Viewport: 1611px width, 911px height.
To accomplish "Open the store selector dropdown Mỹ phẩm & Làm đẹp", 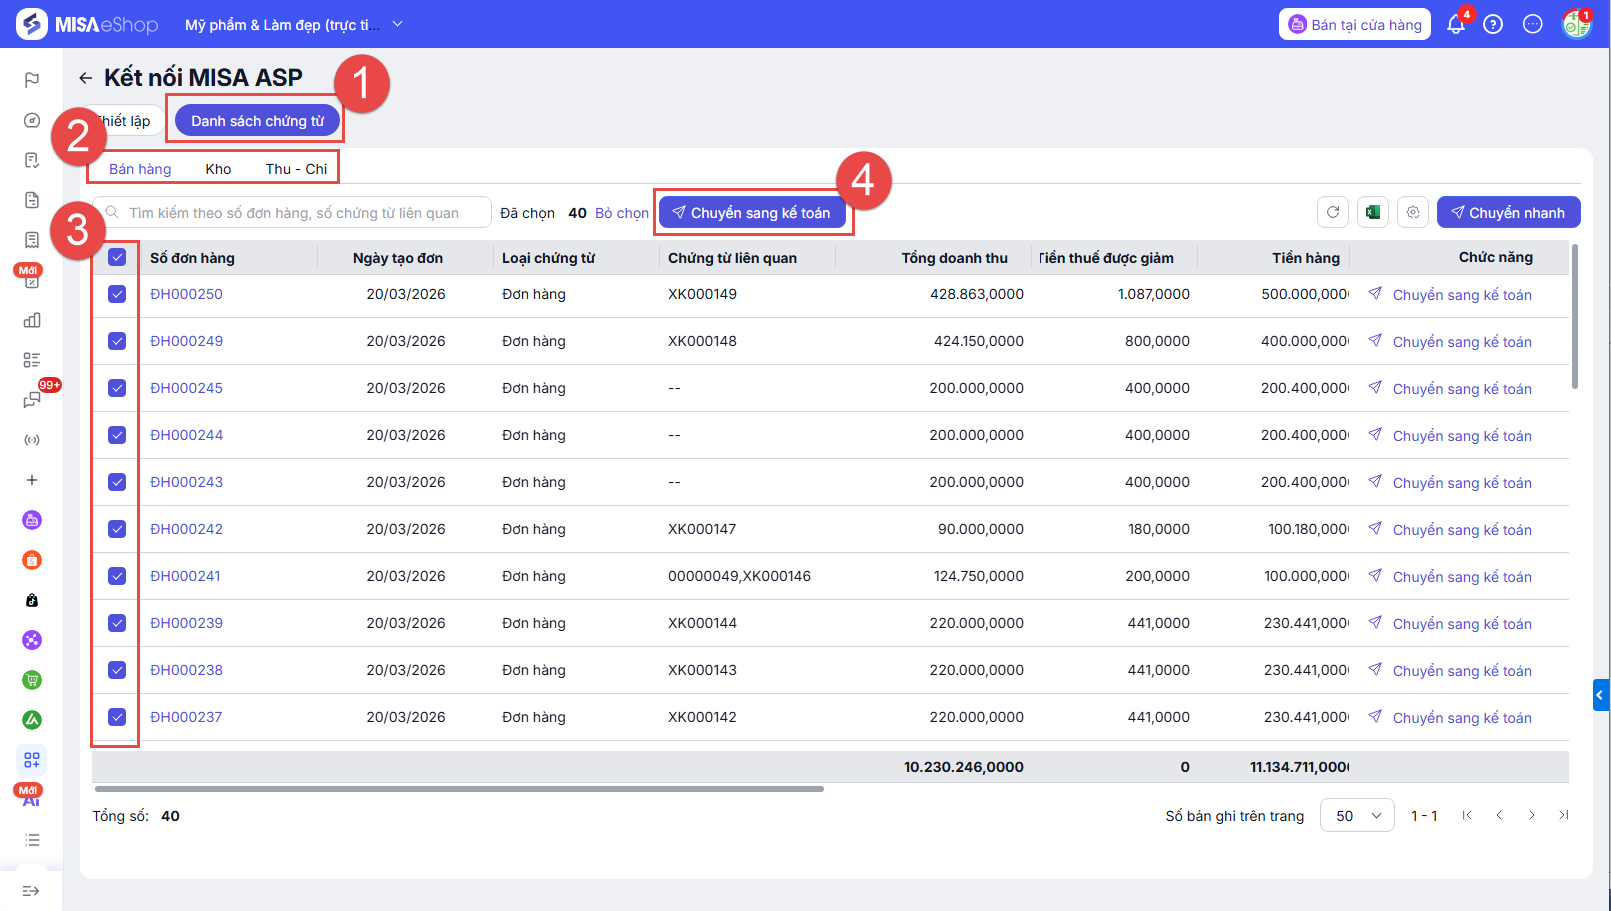I will pyautogui.click(x=294, y=24).
